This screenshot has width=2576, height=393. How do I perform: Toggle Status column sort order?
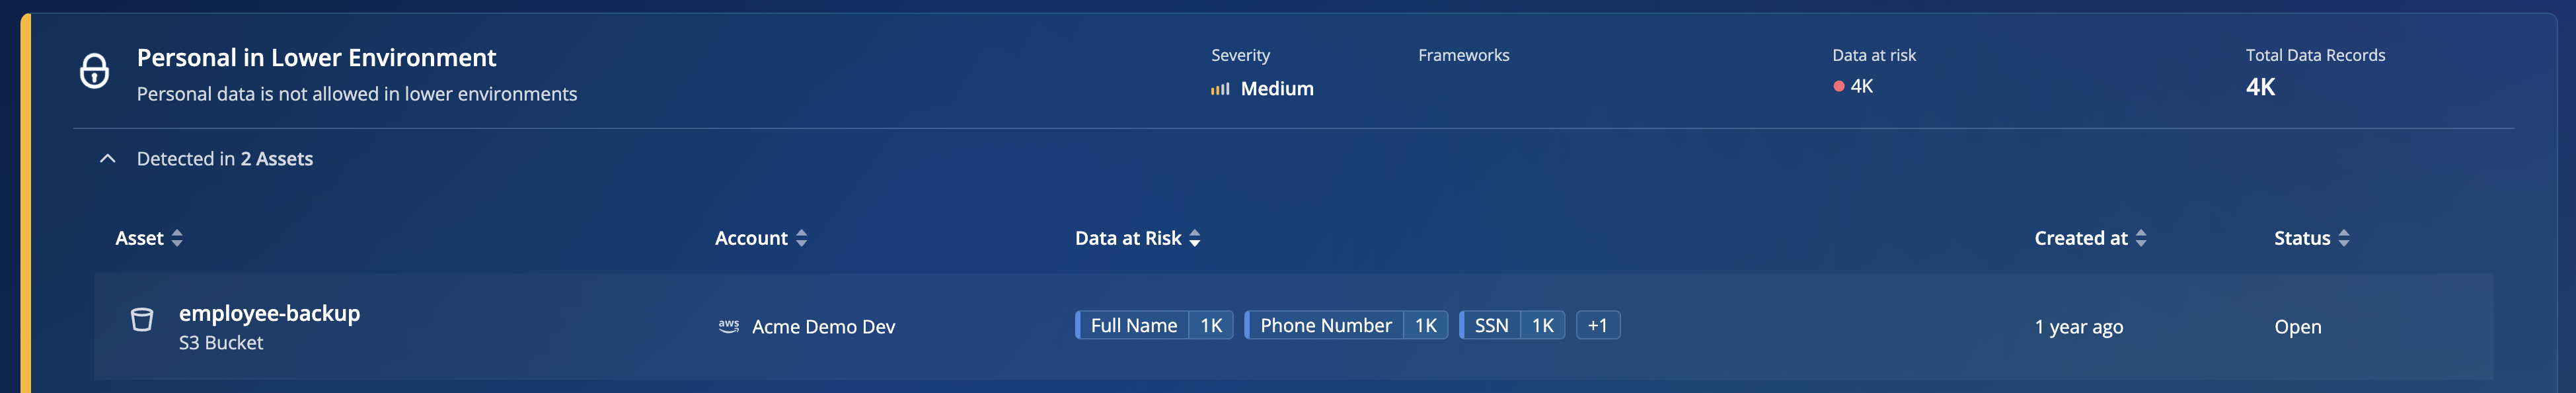2344,239
